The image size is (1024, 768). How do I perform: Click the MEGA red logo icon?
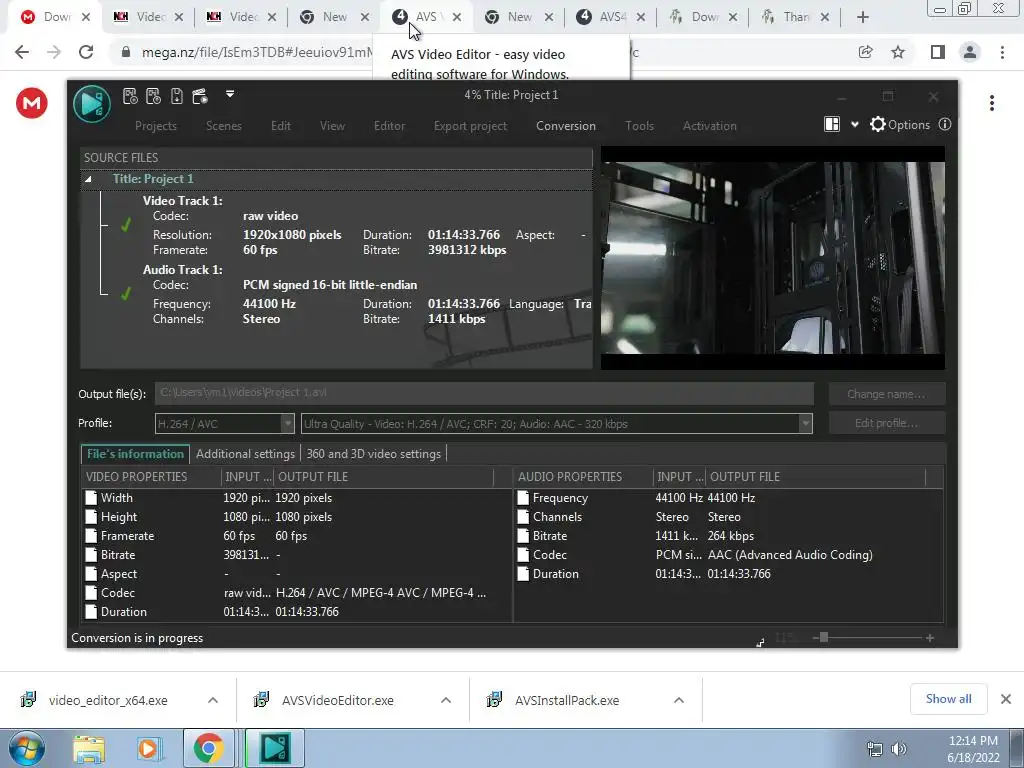(32, 103)
